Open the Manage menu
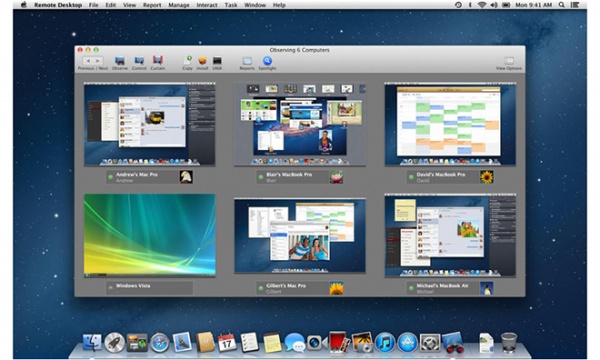Viewport: 600px width, 360px height. coord(179,5)
